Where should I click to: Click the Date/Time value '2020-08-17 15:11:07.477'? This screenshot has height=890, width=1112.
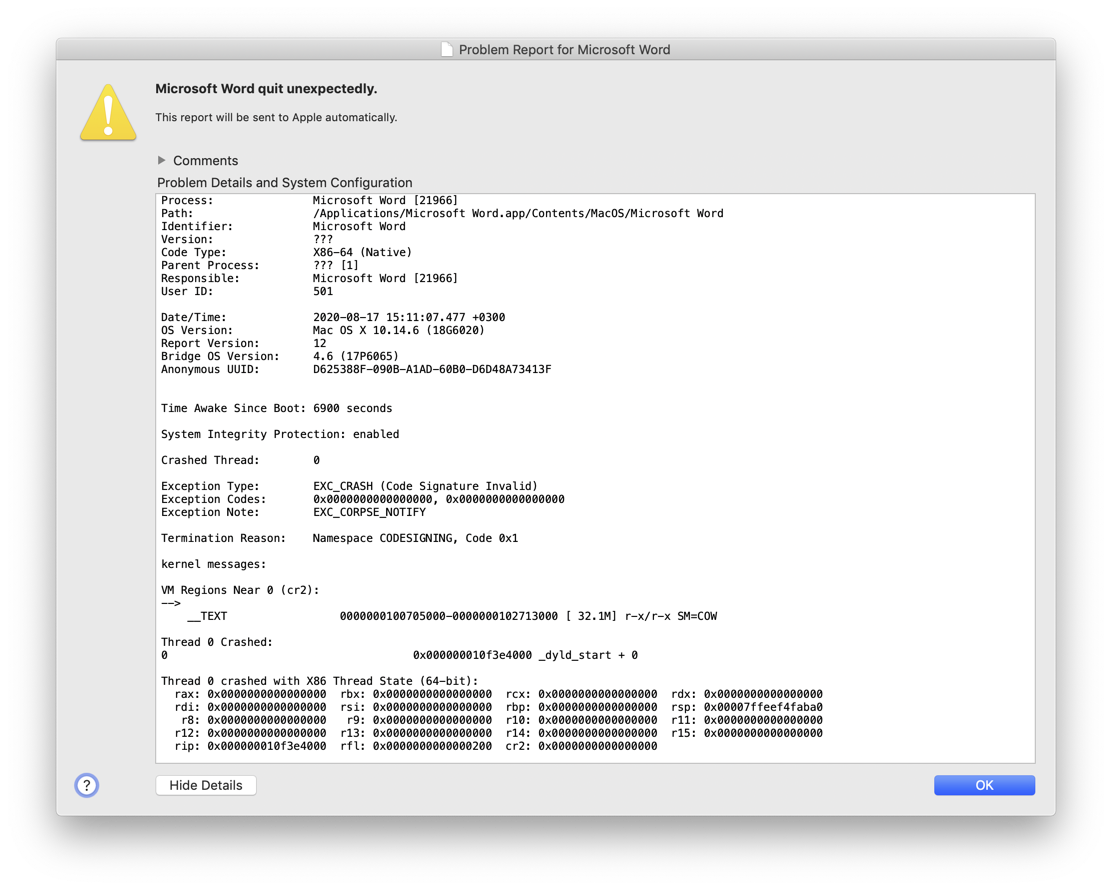click(389, 317)
